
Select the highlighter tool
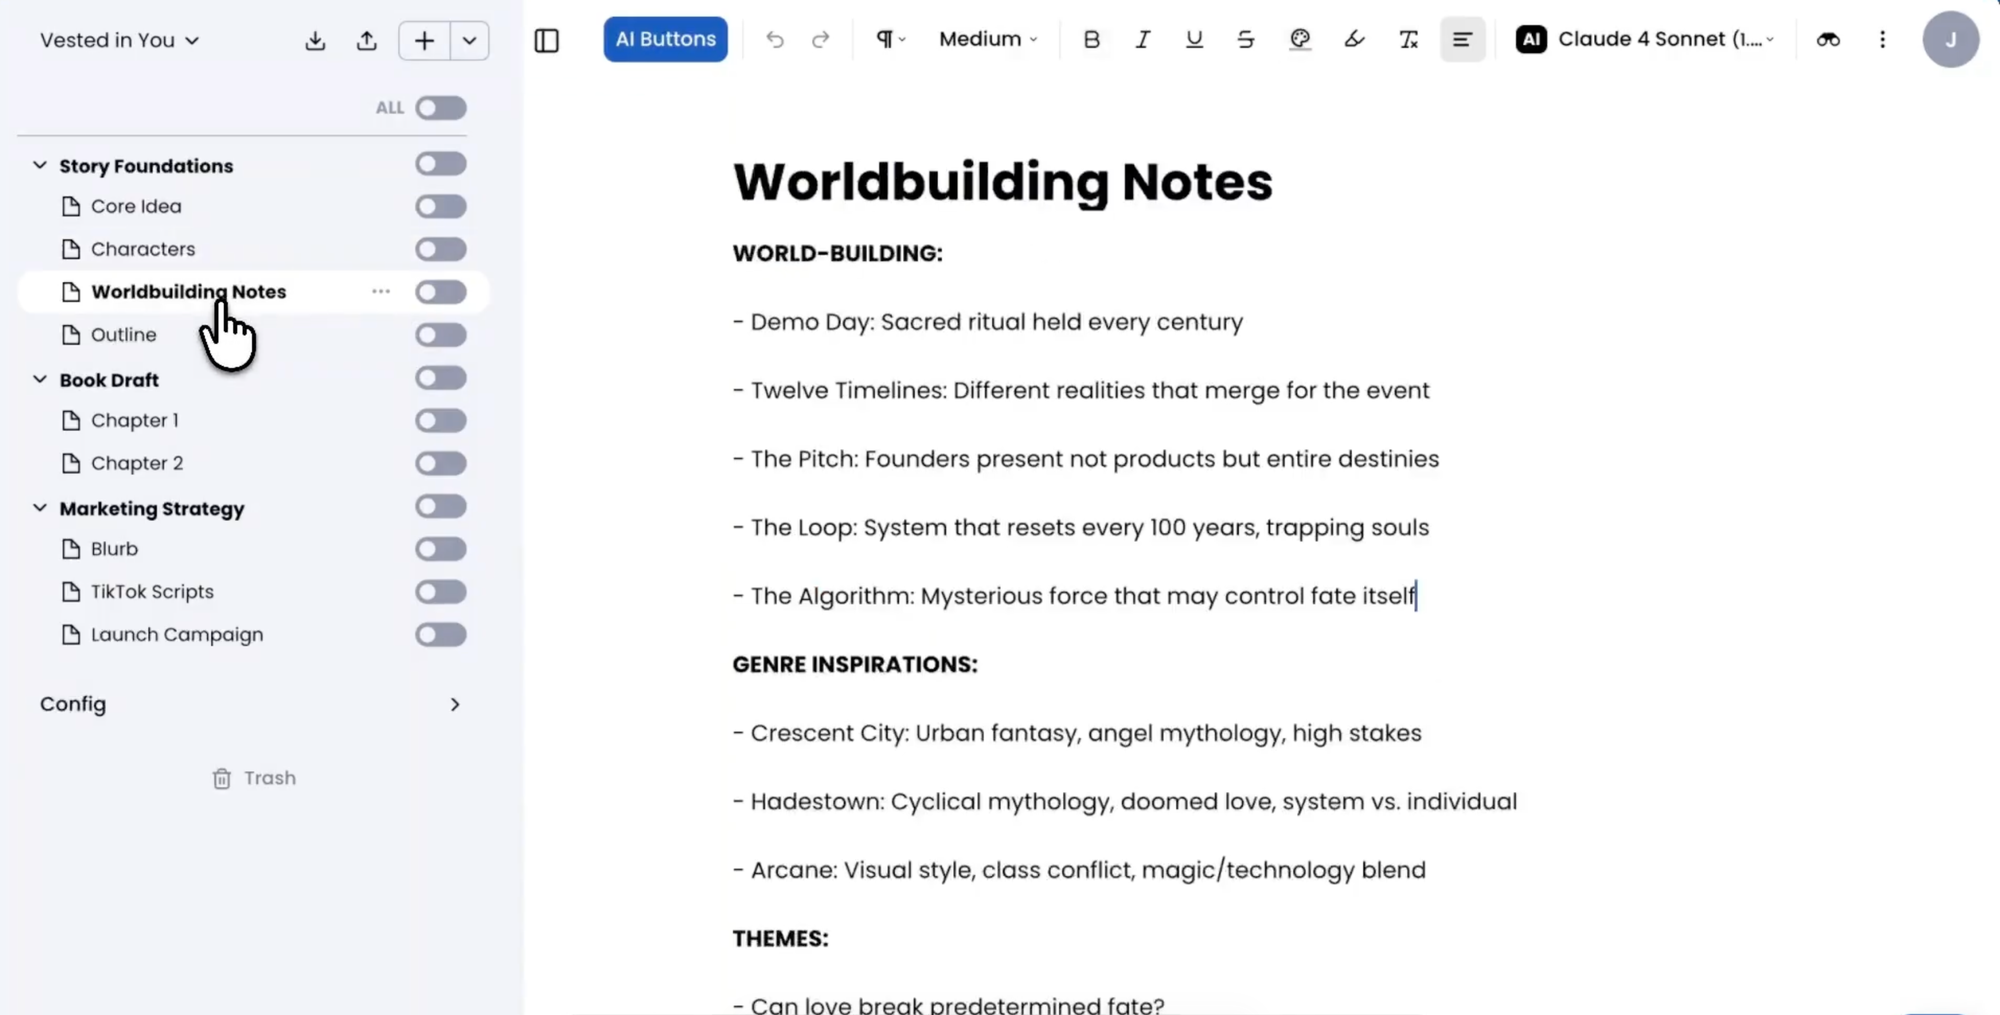tap(1353, 39)
